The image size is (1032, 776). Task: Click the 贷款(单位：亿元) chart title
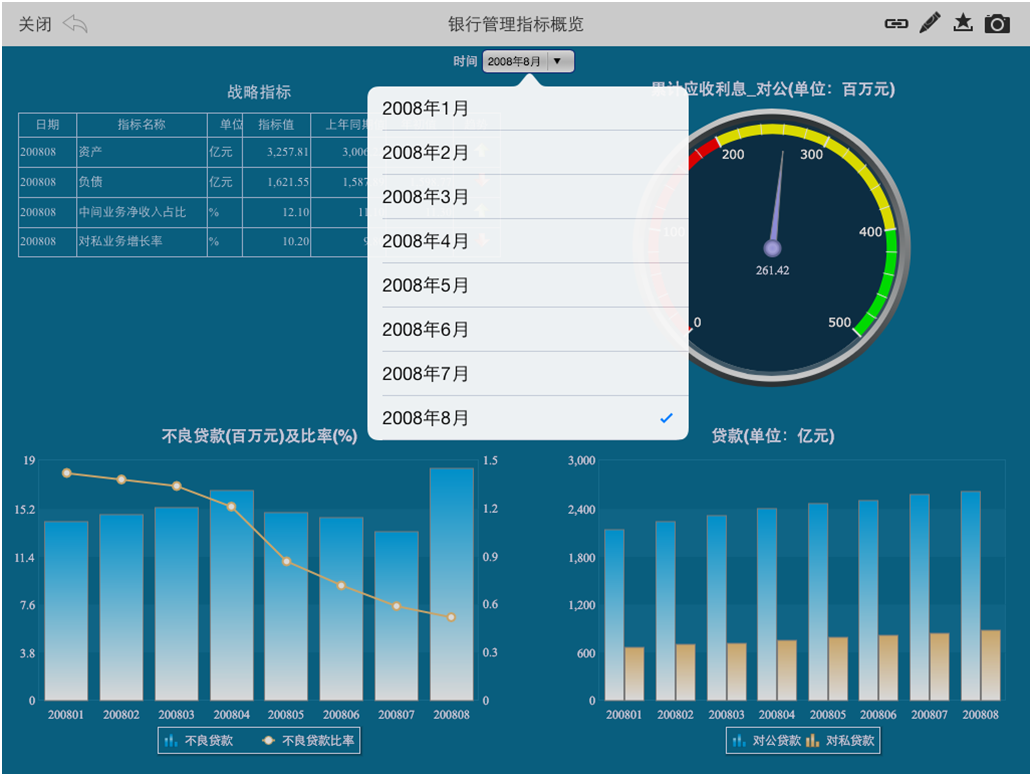click(x=773, y=435)
